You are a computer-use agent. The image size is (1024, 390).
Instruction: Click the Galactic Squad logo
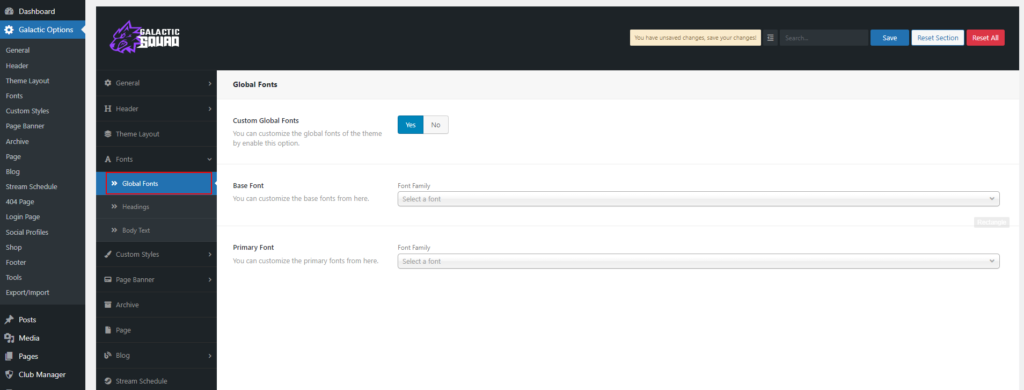coord(144,37)
